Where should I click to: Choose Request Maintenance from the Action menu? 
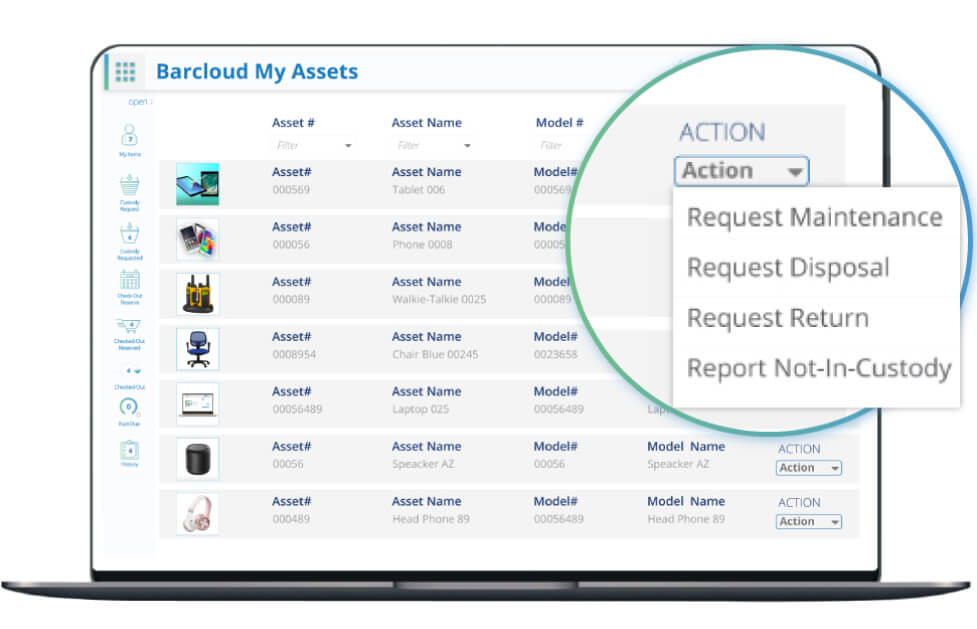(x=814, y=217)
